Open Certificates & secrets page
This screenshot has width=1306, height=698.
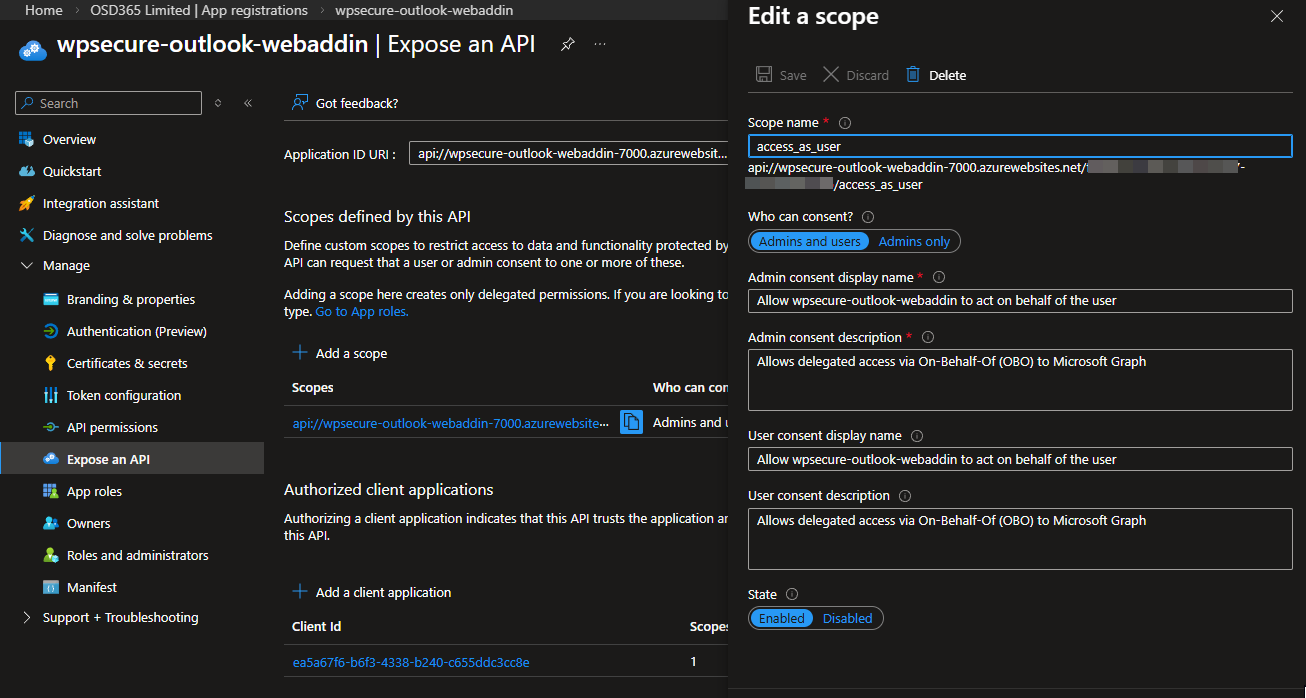127,363
